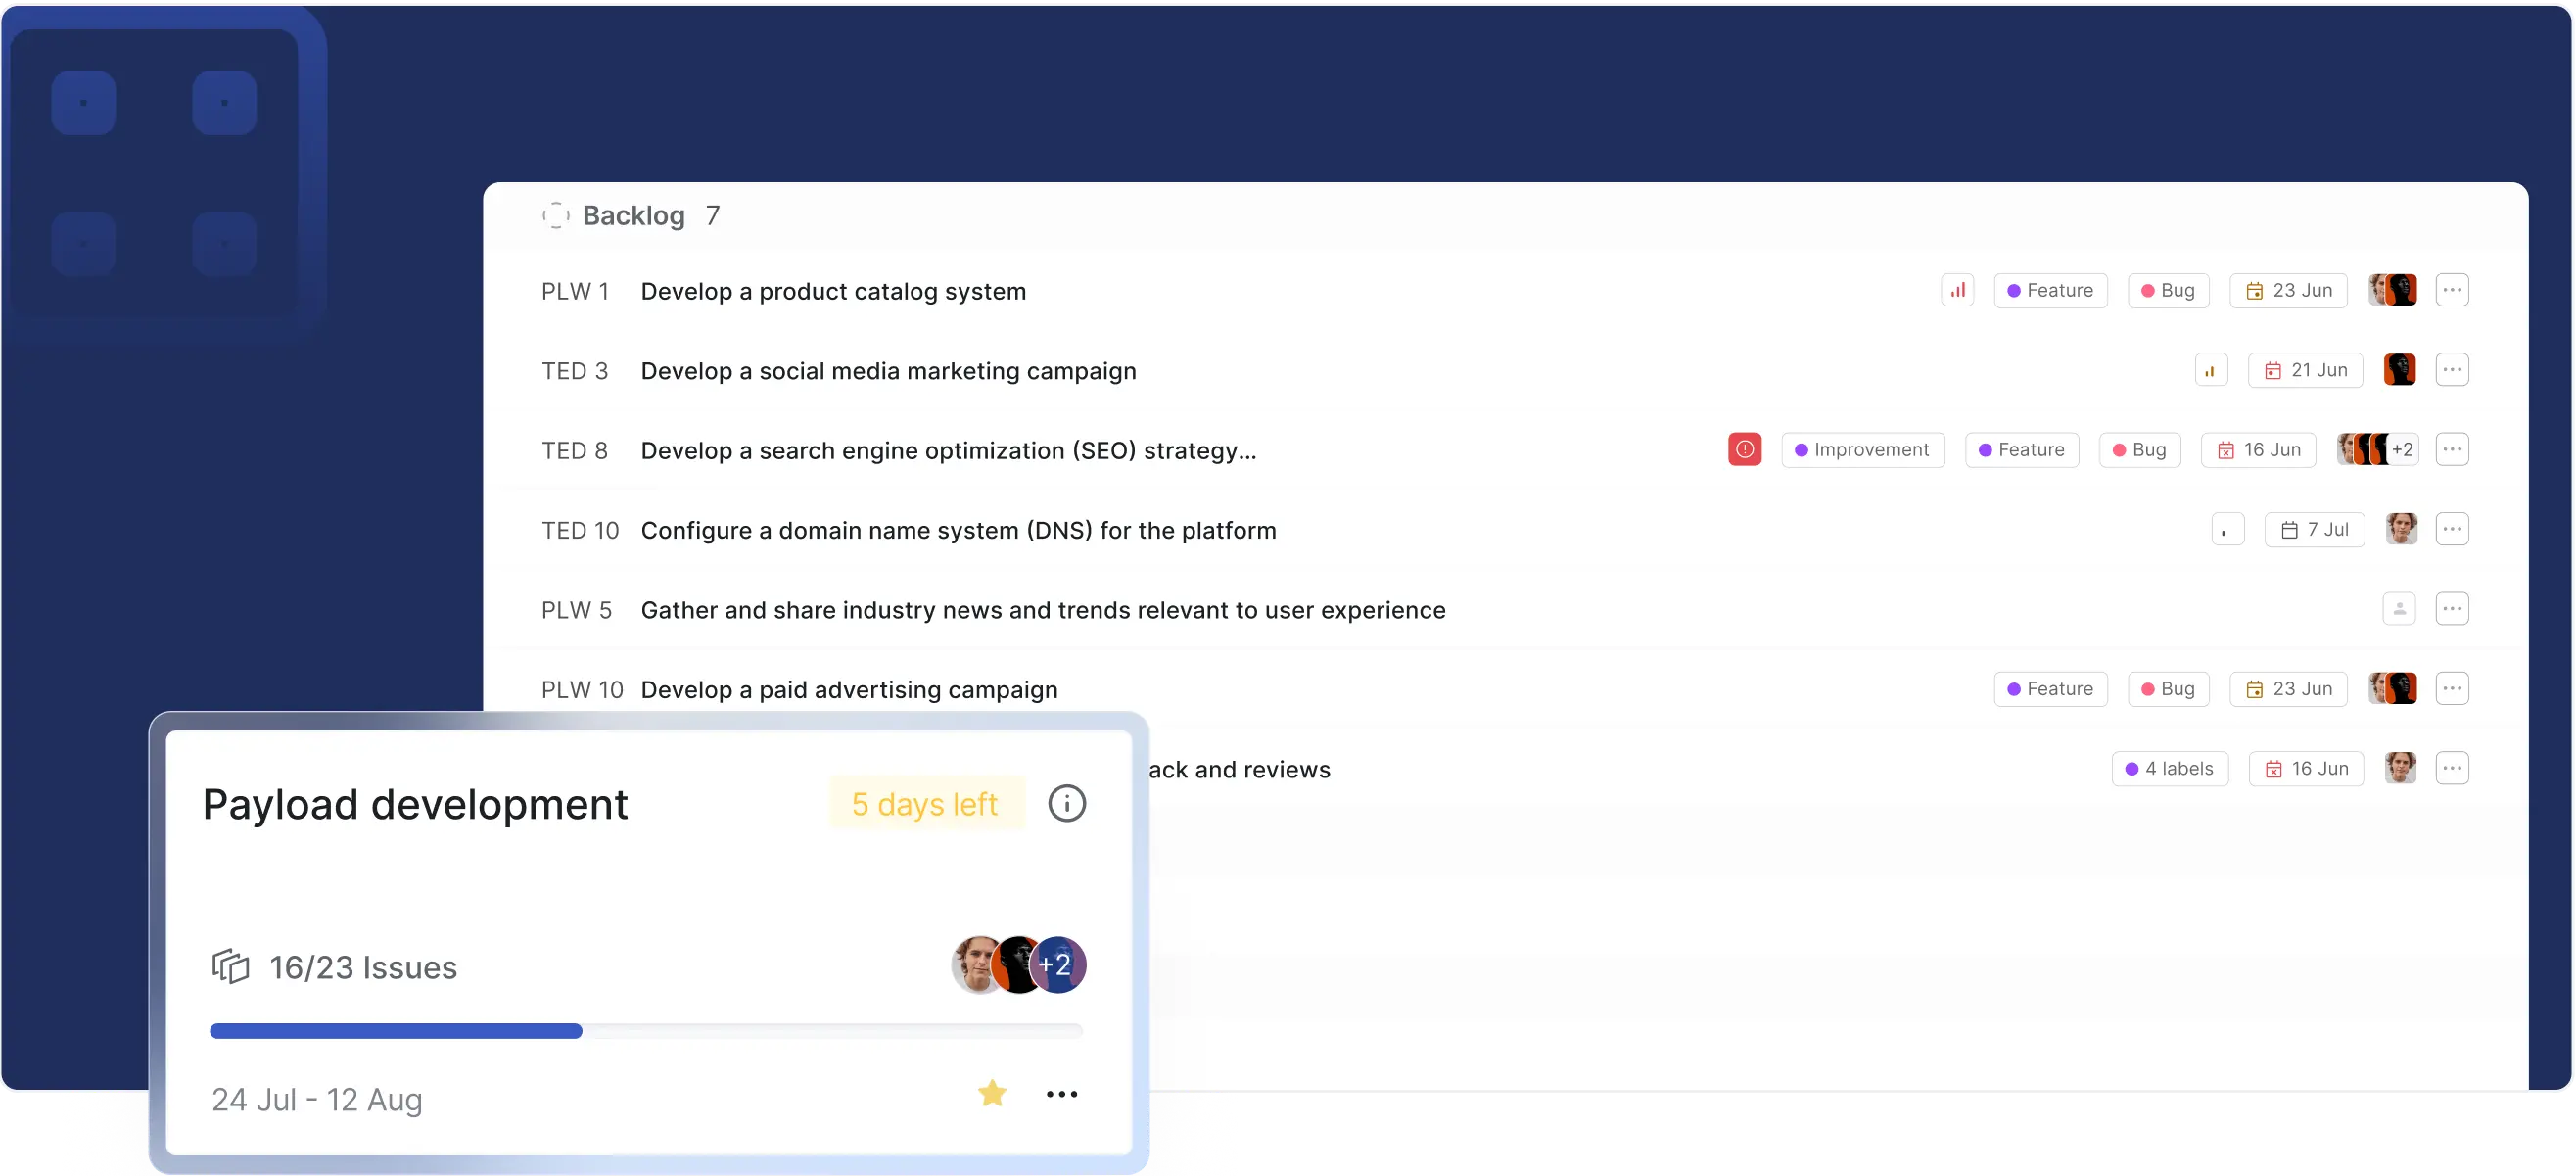Click the Improvement label on TED 8

1862,450
